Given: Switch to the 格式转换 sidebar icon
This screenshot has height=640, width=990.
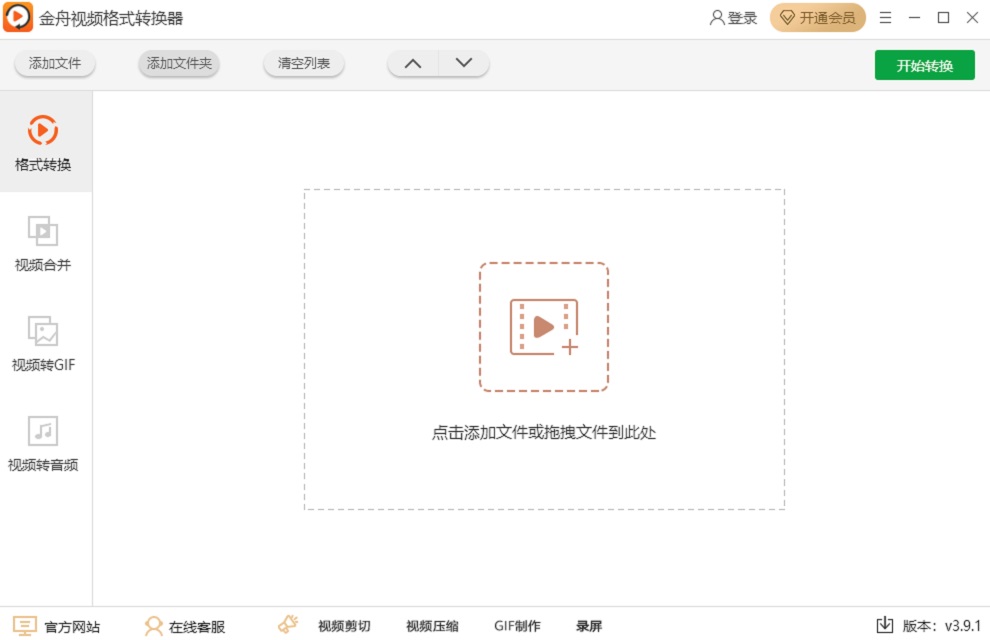Looking at the screenshot, I should (42, 140).
